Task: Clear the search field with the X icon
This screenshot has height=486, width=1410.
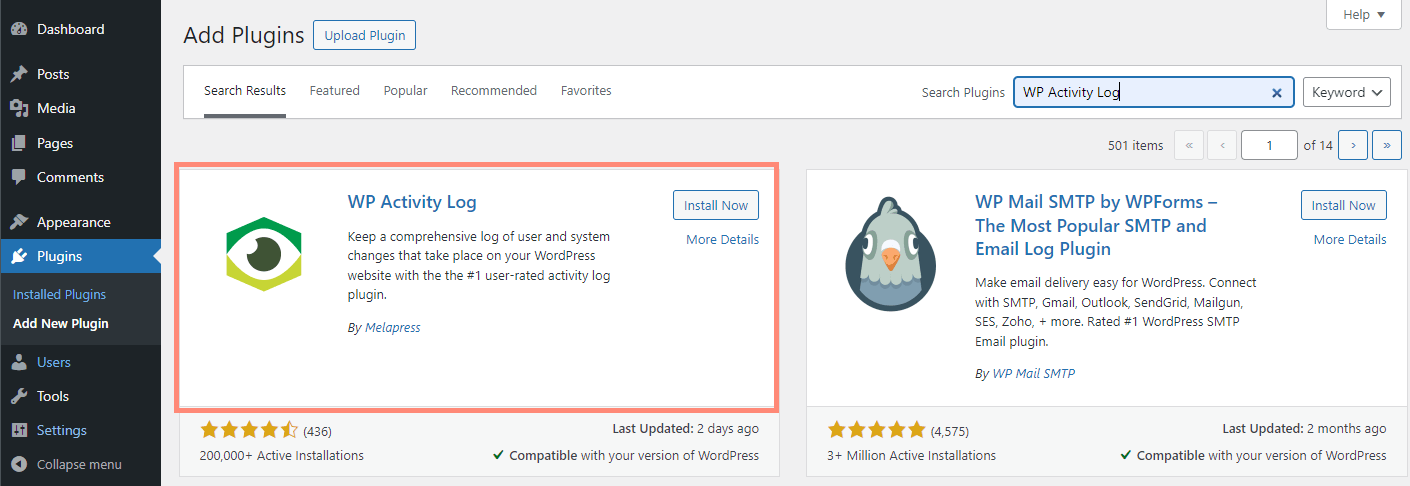Action: click(x=1277, y=92)
